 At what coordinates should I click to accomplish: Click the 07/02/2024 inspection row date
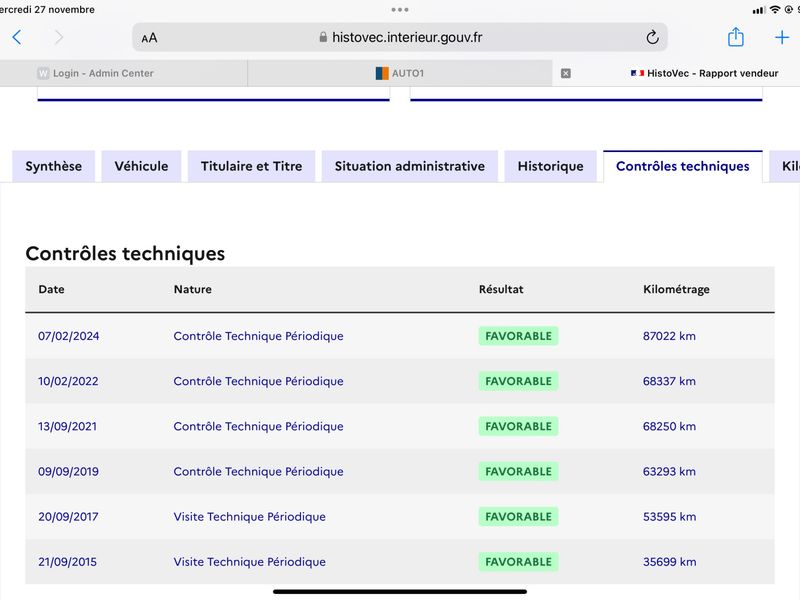pyautogui.click(x=69, y=336)
